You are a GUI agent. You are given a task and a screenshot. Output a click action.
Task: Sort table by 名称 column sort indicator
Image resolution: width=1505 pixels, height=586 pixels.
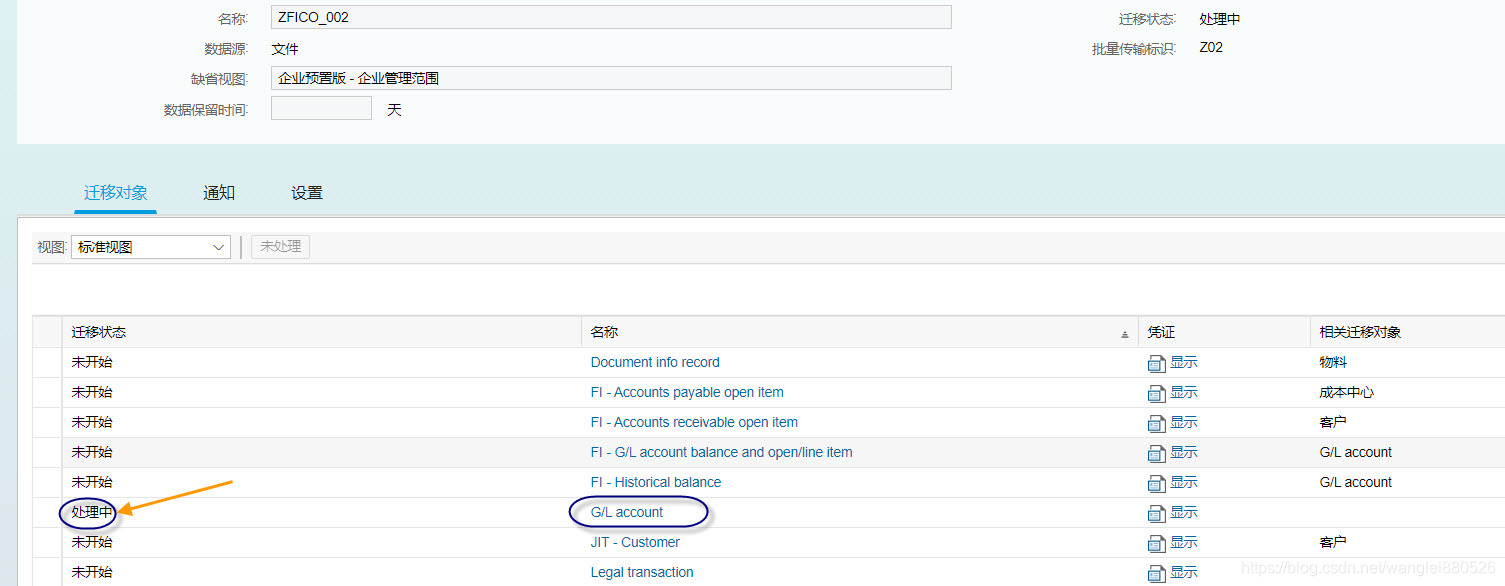click(1125, 334)
